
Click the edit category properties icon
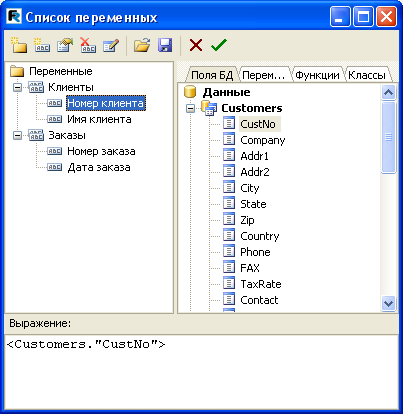65,45
